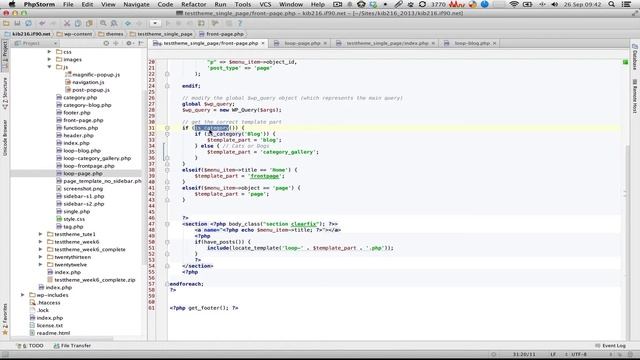This screenshot has width=640, height=360.
Task: Click the wp-content breadcrumb
Action: [x=74, y=34]
